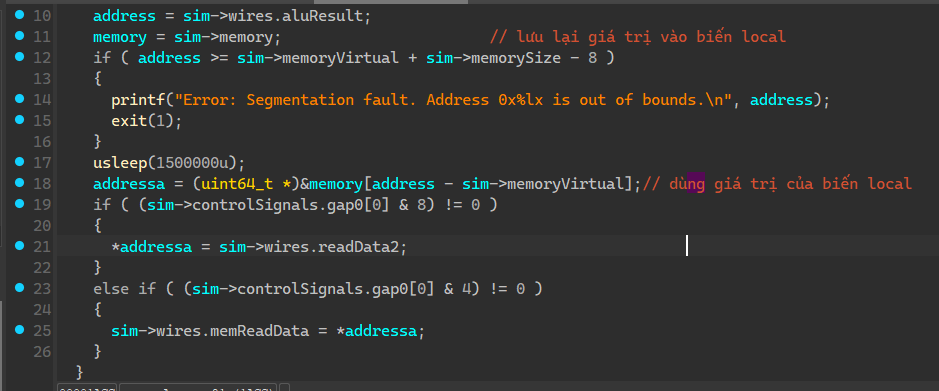Click '*addressa' at end of line 25
Screen dimensions: 939x391
(x=376, y=331)
